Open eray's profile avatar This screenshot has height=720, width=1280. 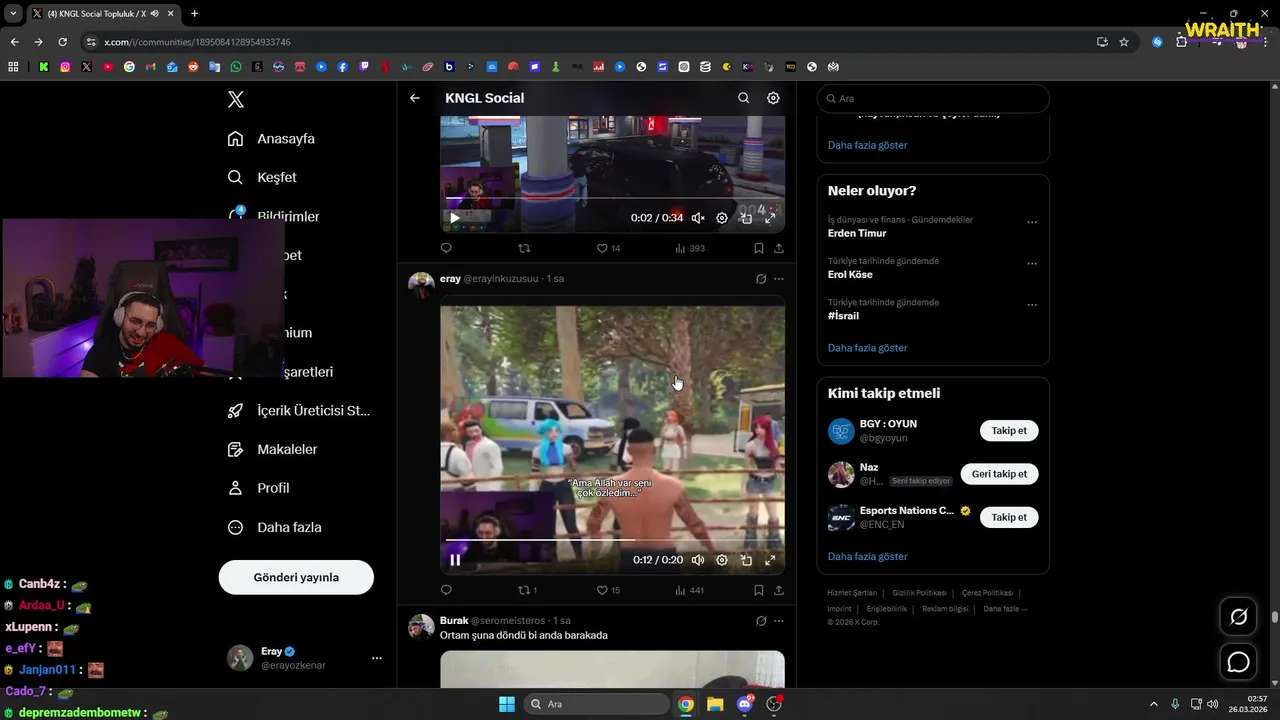(x=421, y=285)
